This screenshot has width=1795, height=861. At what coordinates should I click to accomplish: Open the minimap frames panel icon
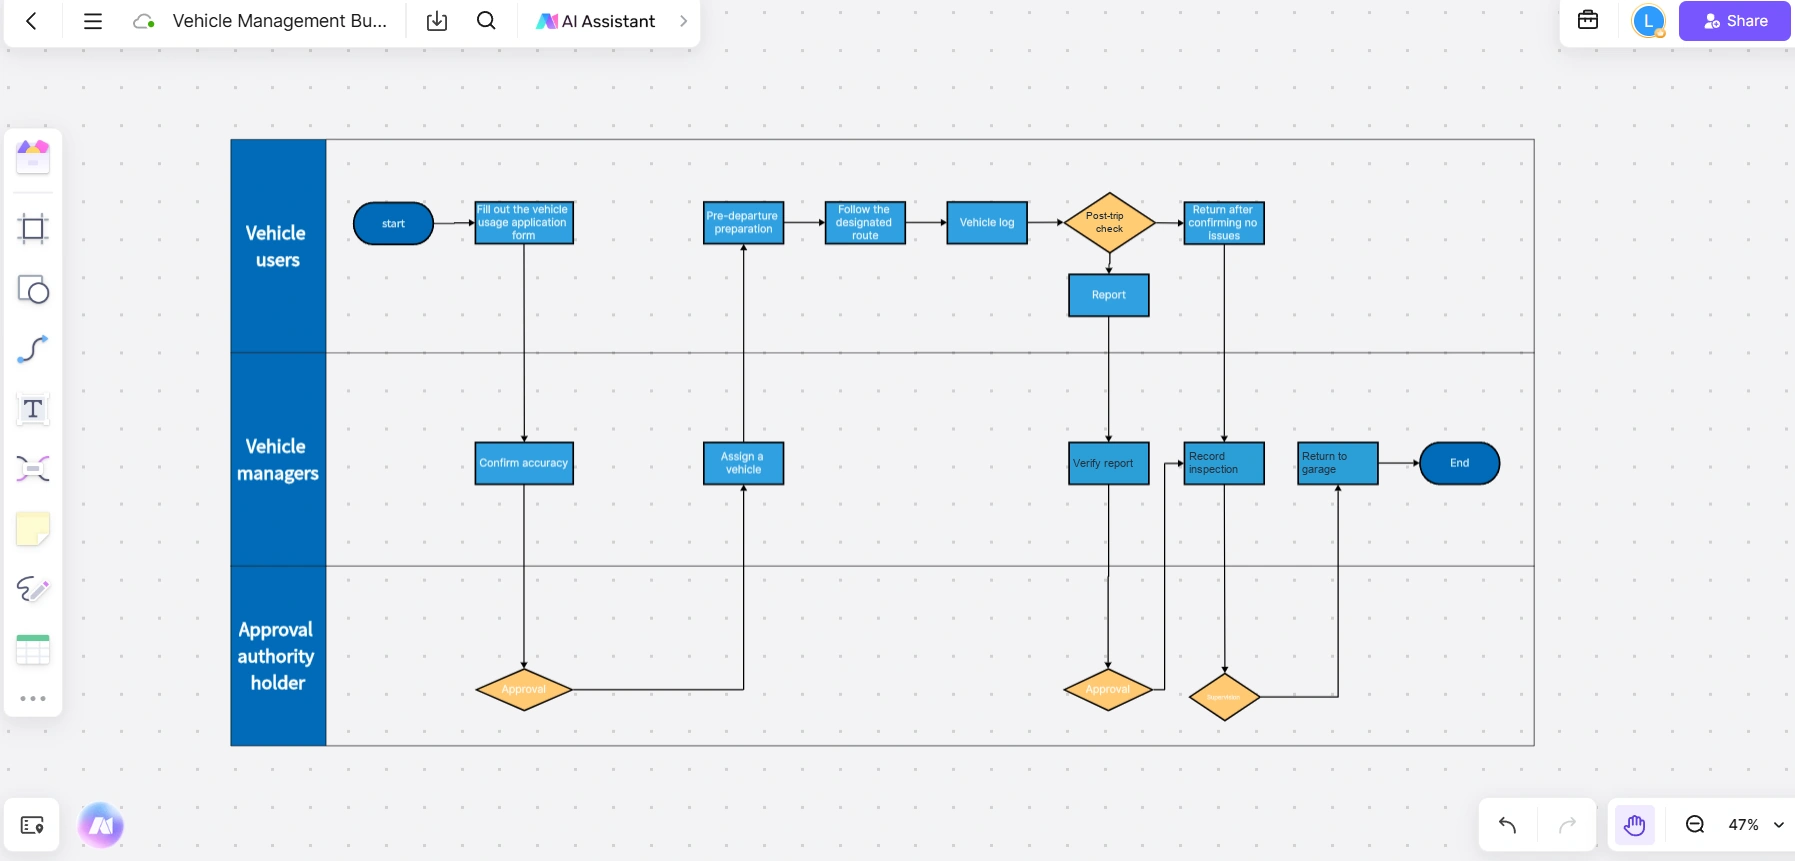pyautogui.click(x=32, y=825)
